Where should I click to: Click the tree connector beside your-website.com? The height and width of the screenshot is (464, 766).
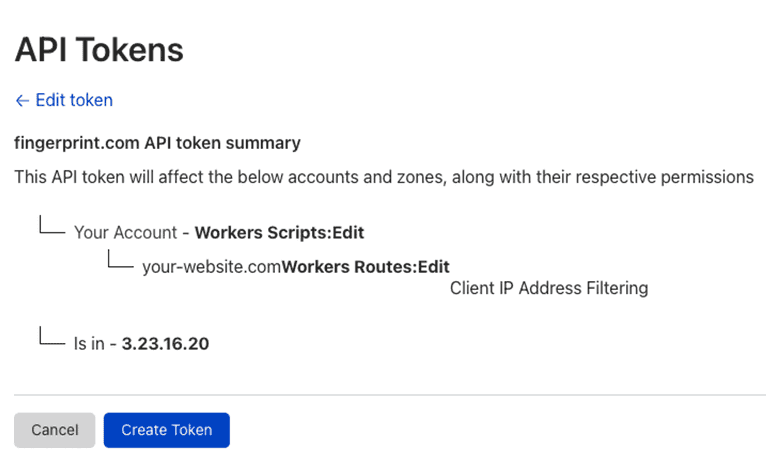(119, 262)
